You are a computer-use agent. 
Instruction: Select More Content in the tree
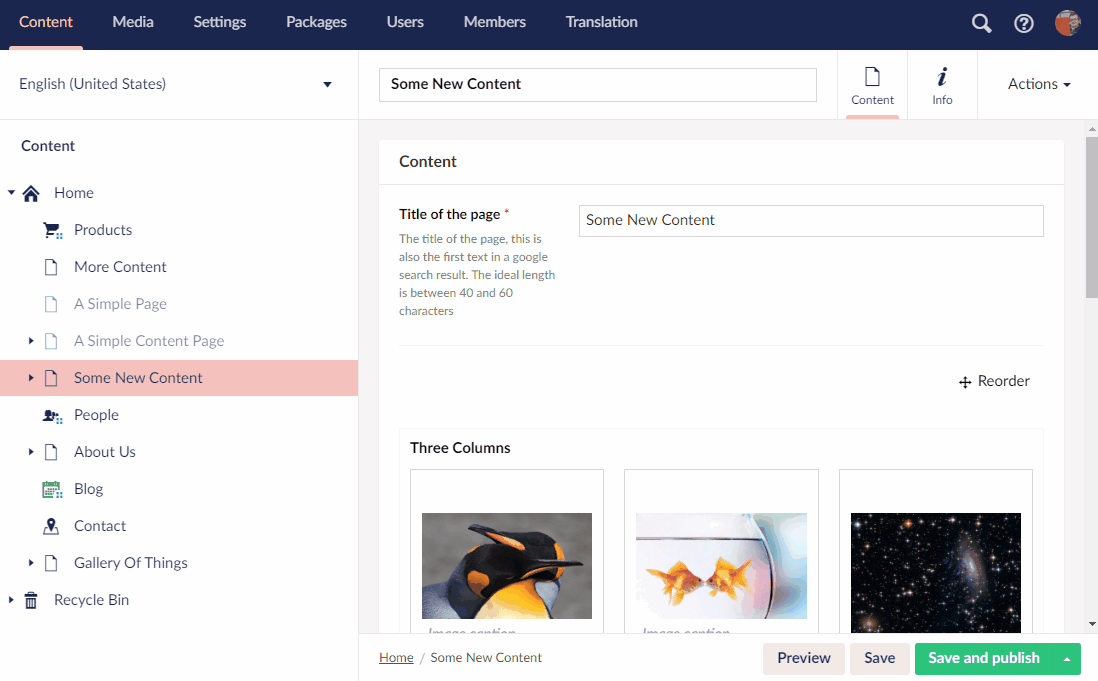coord(120,267)
